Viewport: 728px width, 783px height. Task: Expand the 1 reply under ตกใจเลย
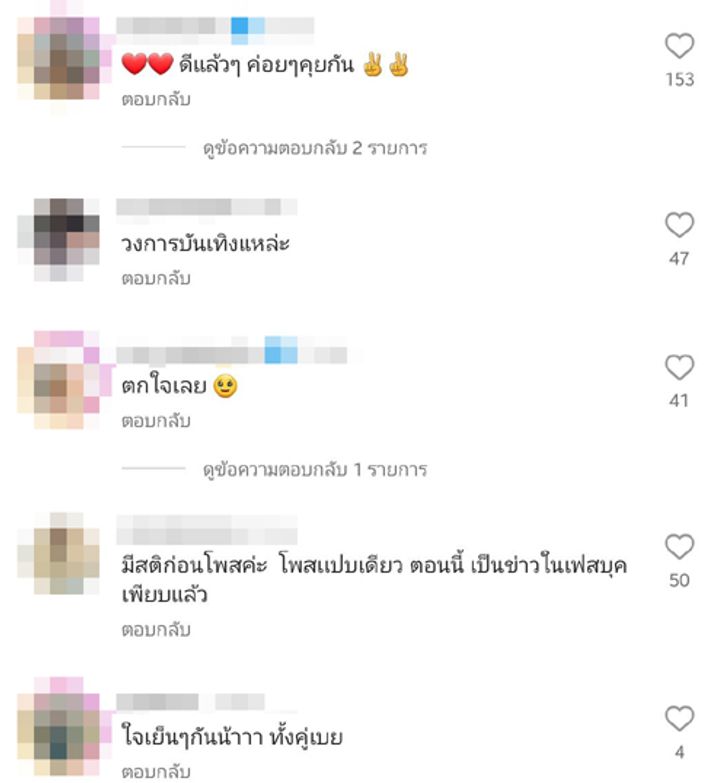[x=315, y=470]
